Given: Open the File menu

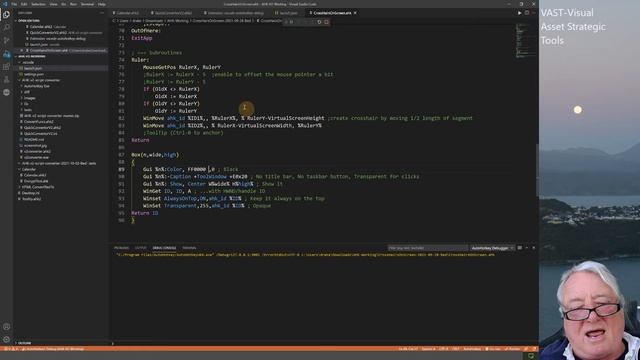Looking at the screenshot, I should coord(14,4).
